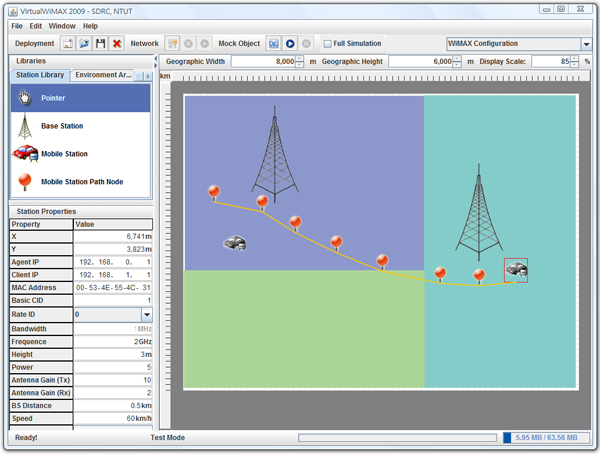Click the Geographic Height input field

(x=421, y=62)
